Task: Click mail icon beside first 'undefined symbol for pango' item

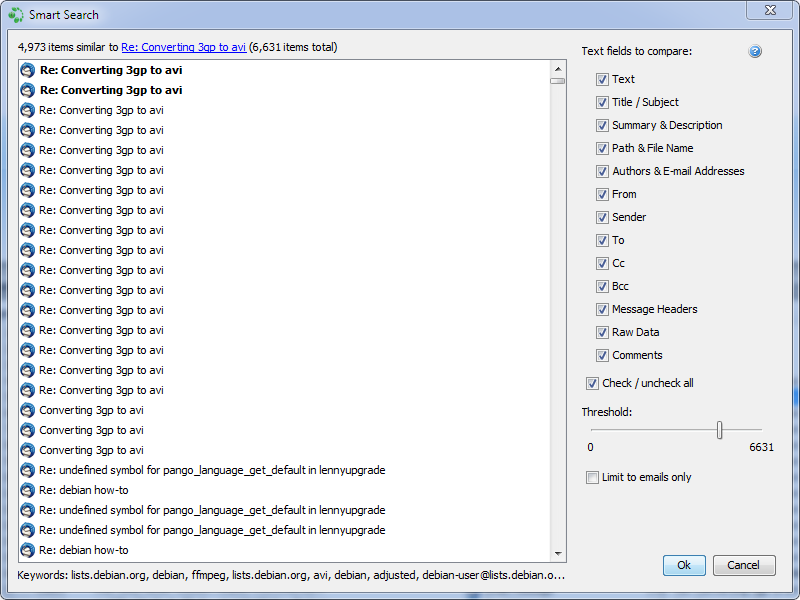Action: pos(28,470)
